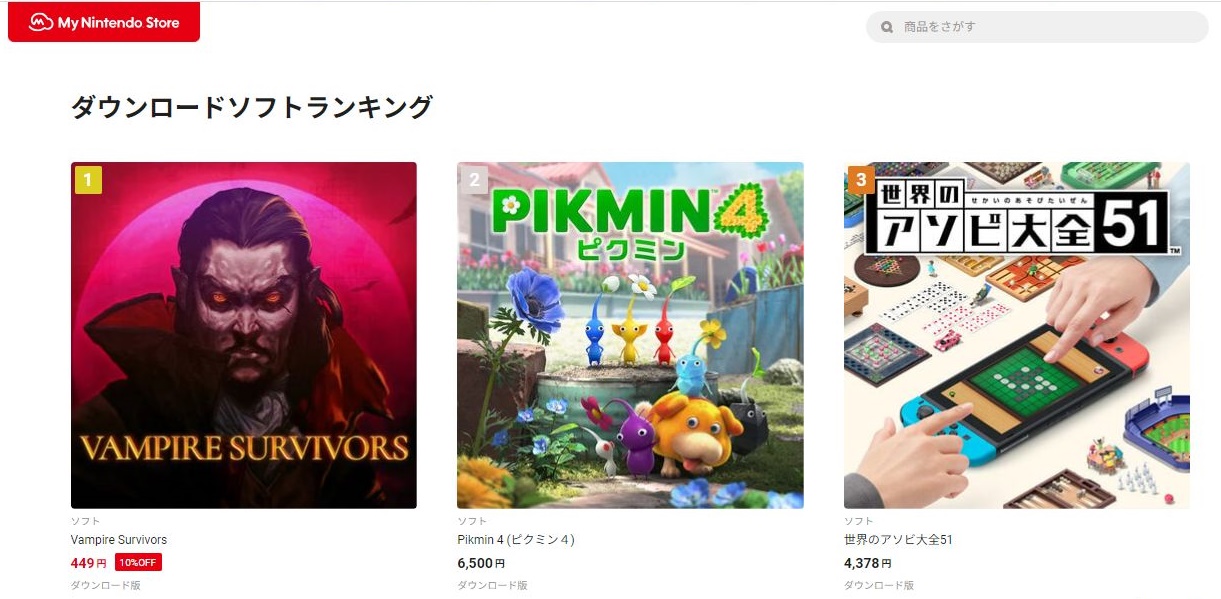Click the 世界のアソビ大全51 title link

pyautogui.click(x=898, y=540)
